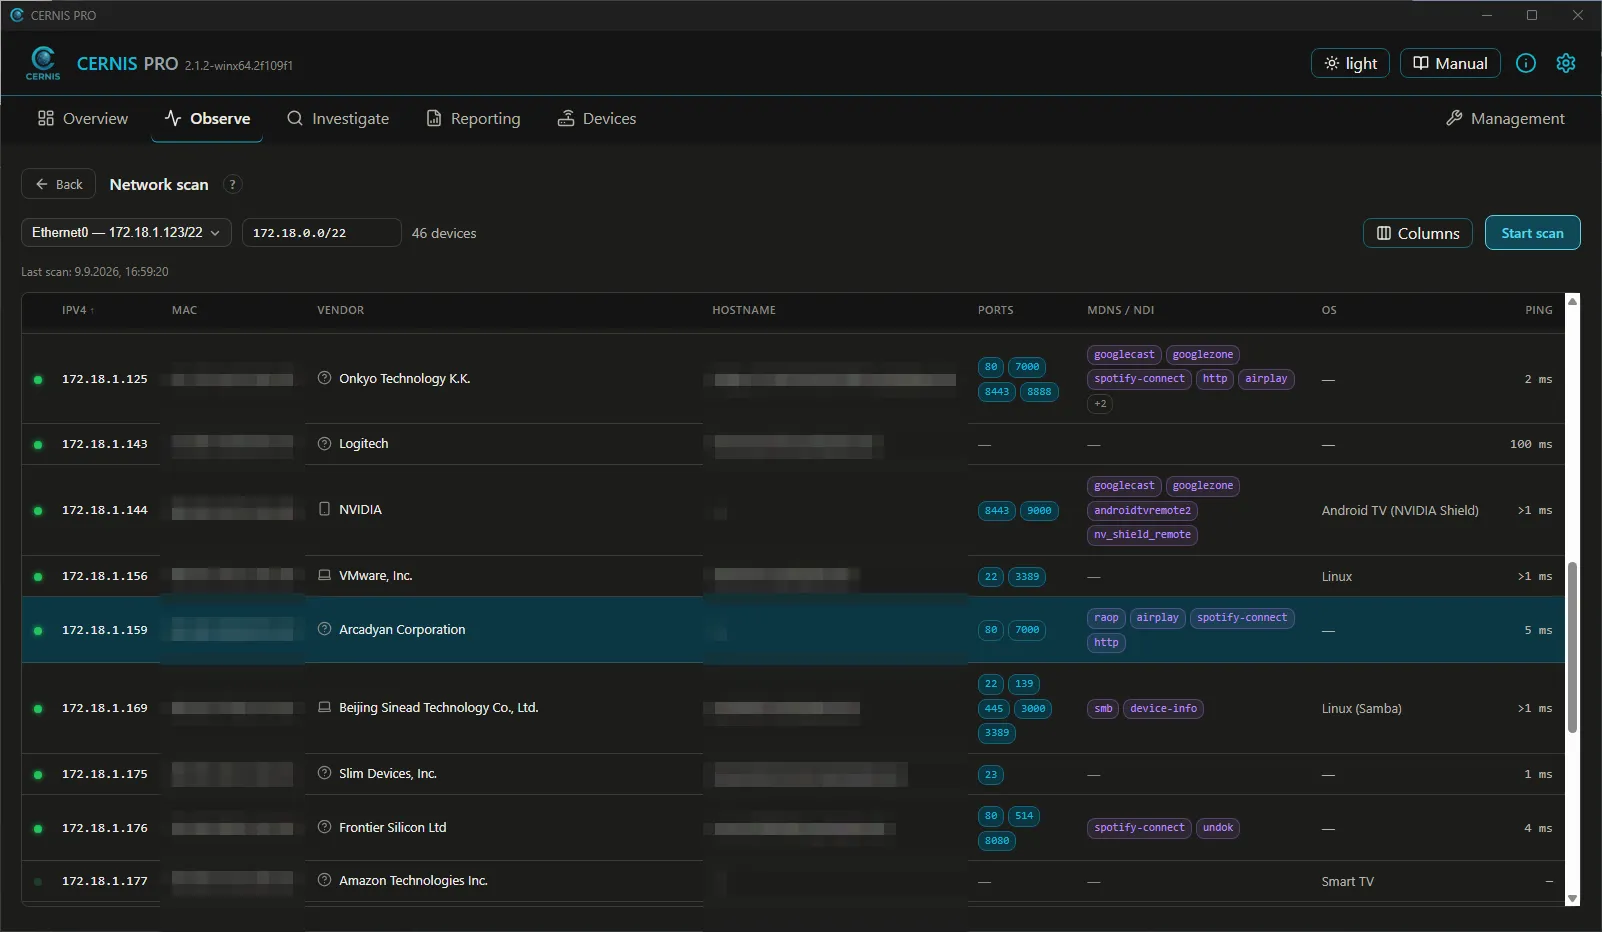The height and width of the screenshot is (932, 1602).
Task: Click the table vertical scrollbar thumb
Action: coord(1572,647)
